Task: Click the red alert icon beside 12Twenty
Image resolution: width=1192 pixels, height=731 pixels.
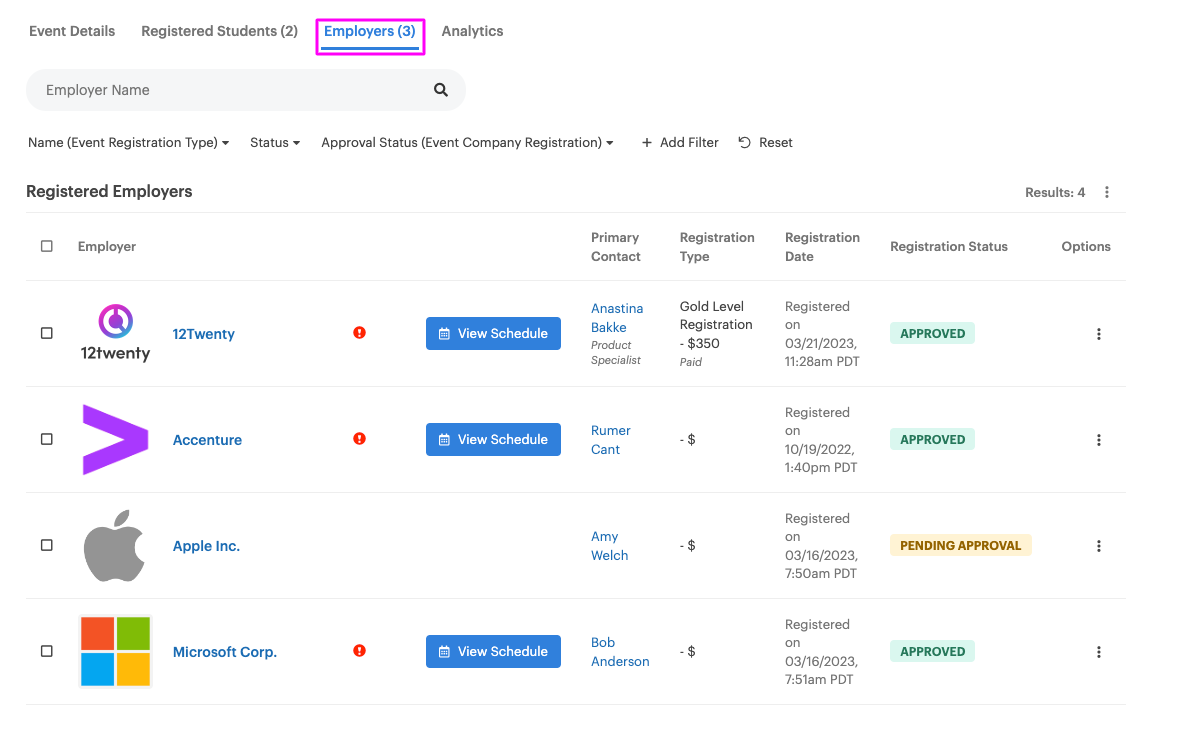Action: pyautogui.click(x=360, y=333)
